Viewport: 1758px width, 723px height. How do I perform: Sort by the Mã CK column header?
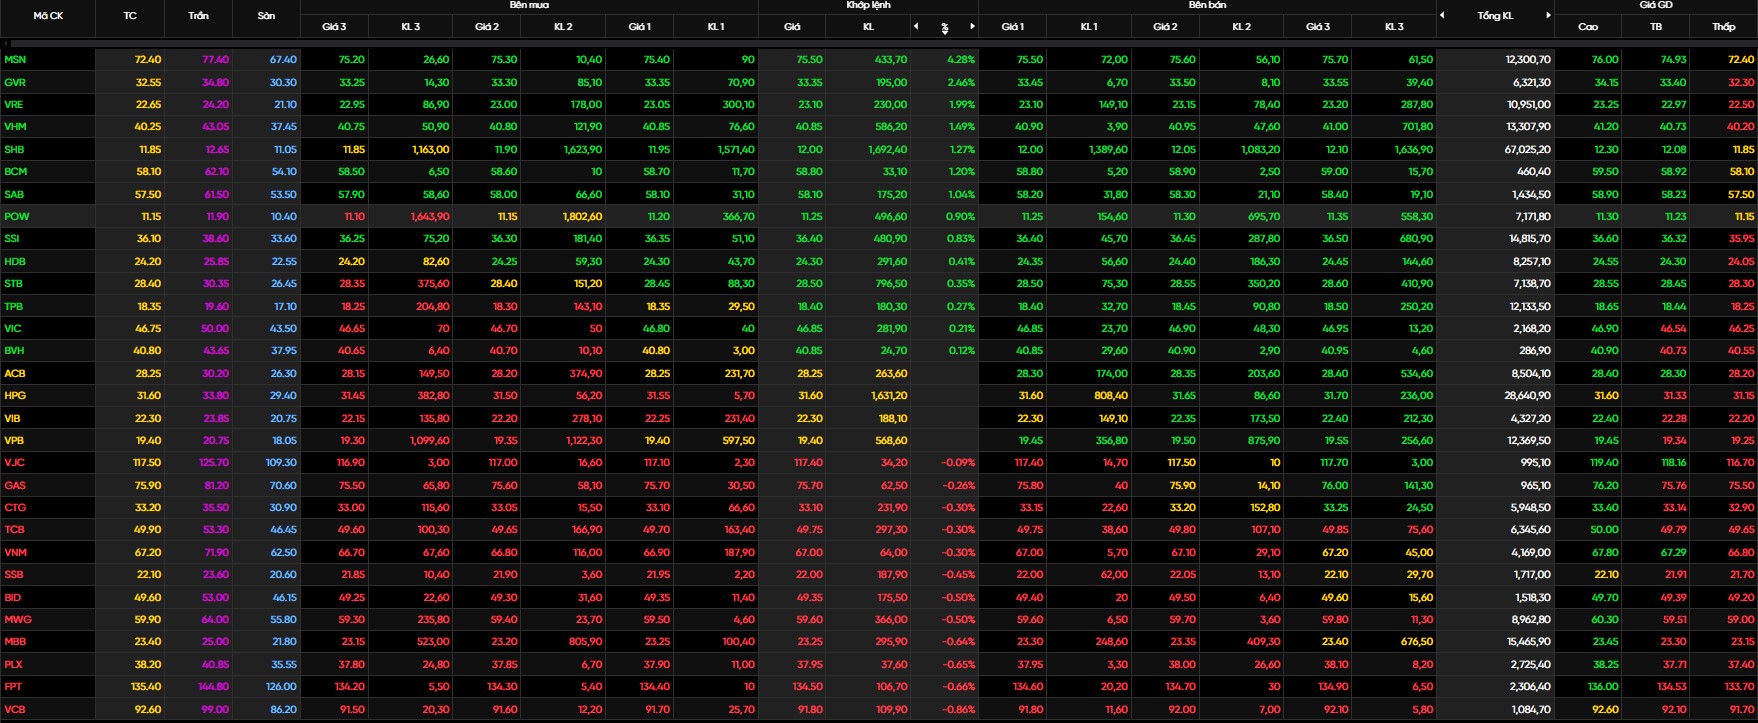[x=48, y=16]
